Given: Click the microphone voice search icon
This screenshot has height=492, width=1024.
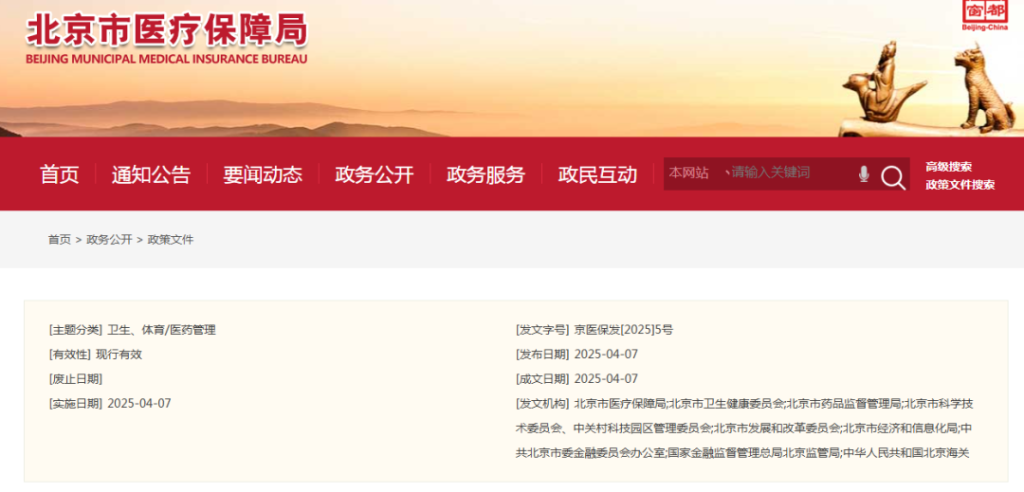Looking at the screenshot, I should point(864,174).
